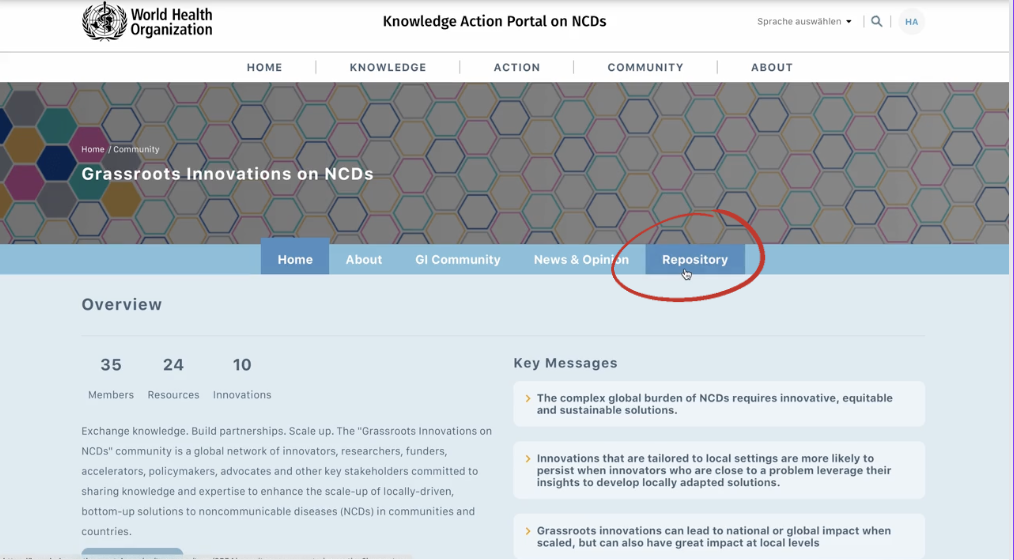Expand the 'complex global burden' key message
Viewport: 1014px width, 560px height.
pyautogui.click(x=718, y=404)
